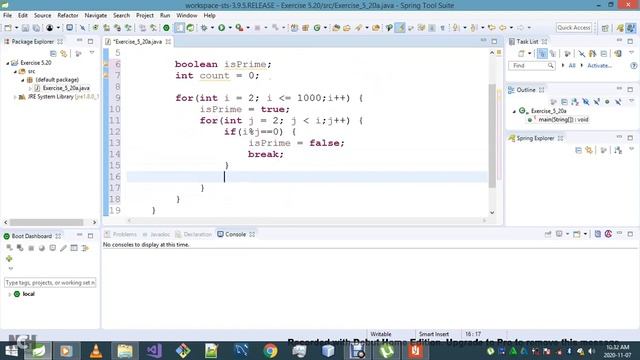Open the Debug button dropdown arrow
The image size is (640, 360).
point(212,28)
